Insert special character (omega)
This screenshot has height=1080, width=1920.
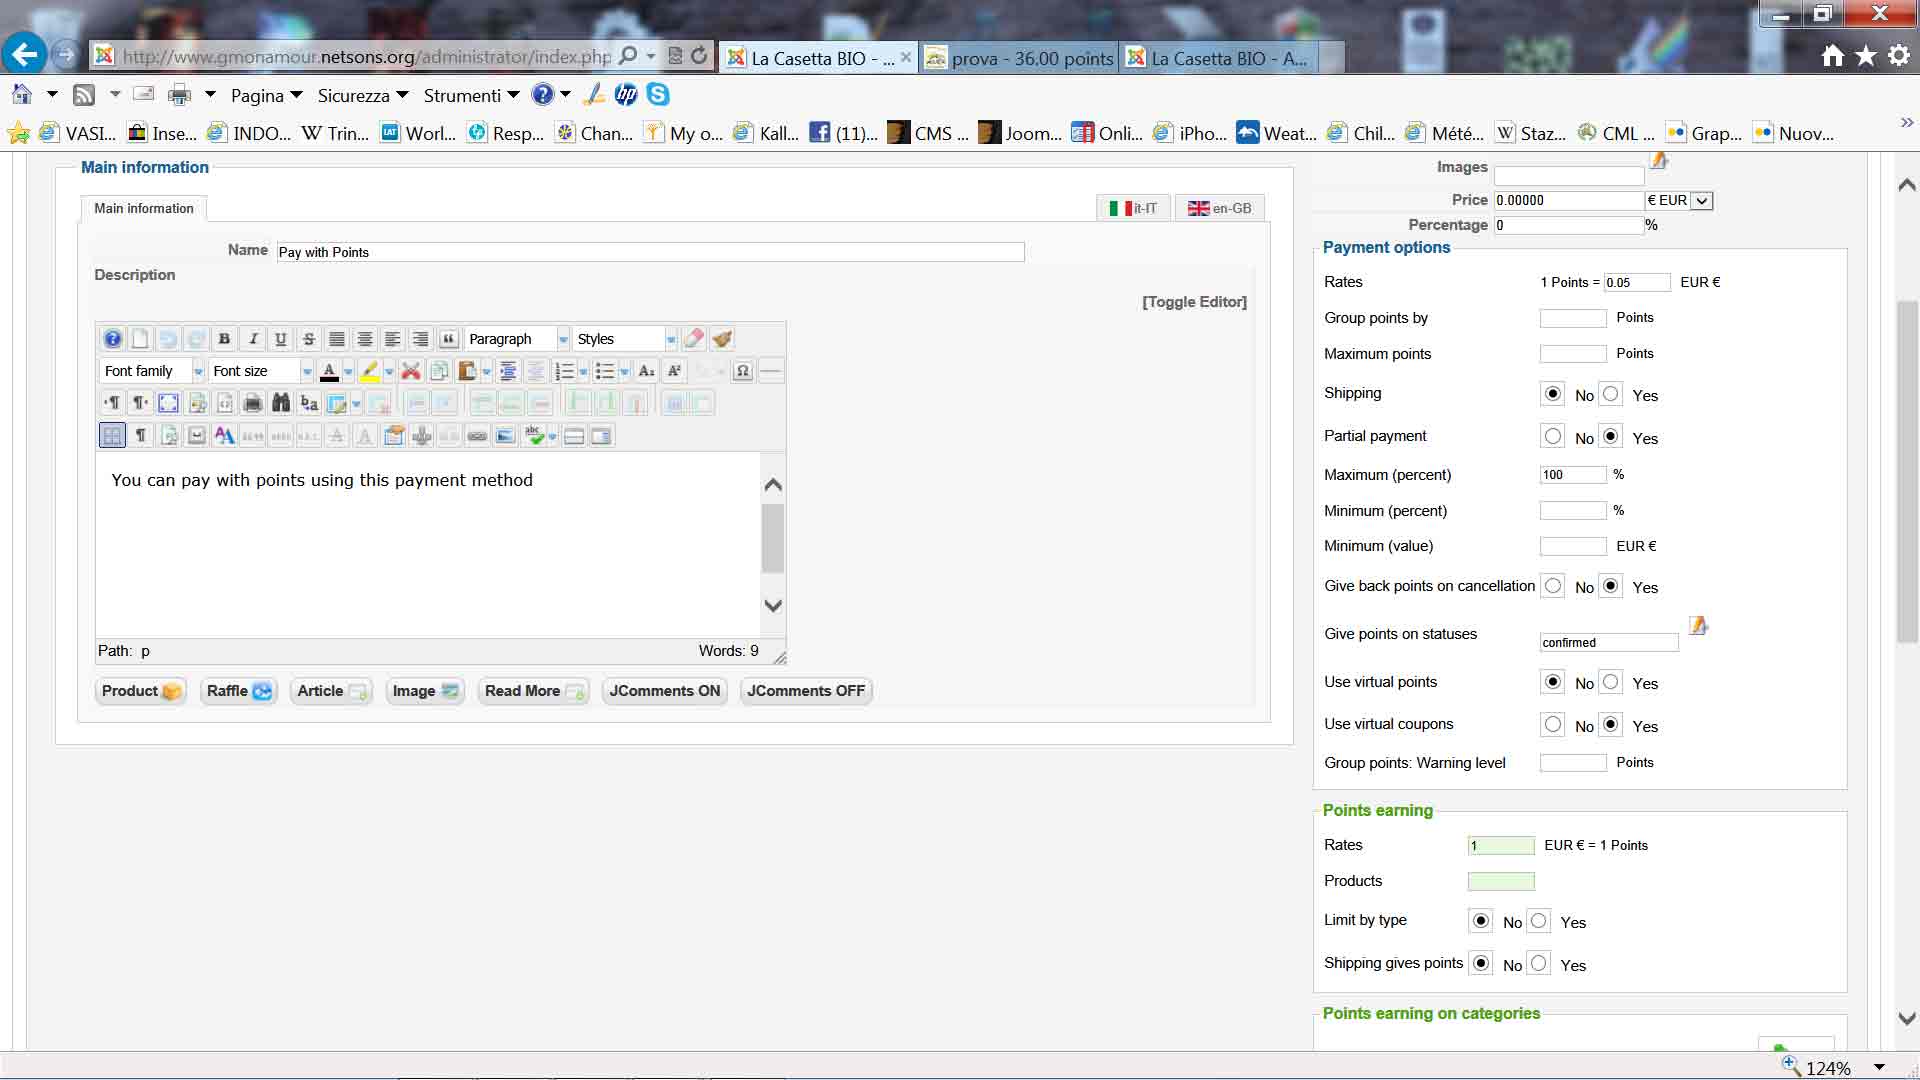click(742, 371)
